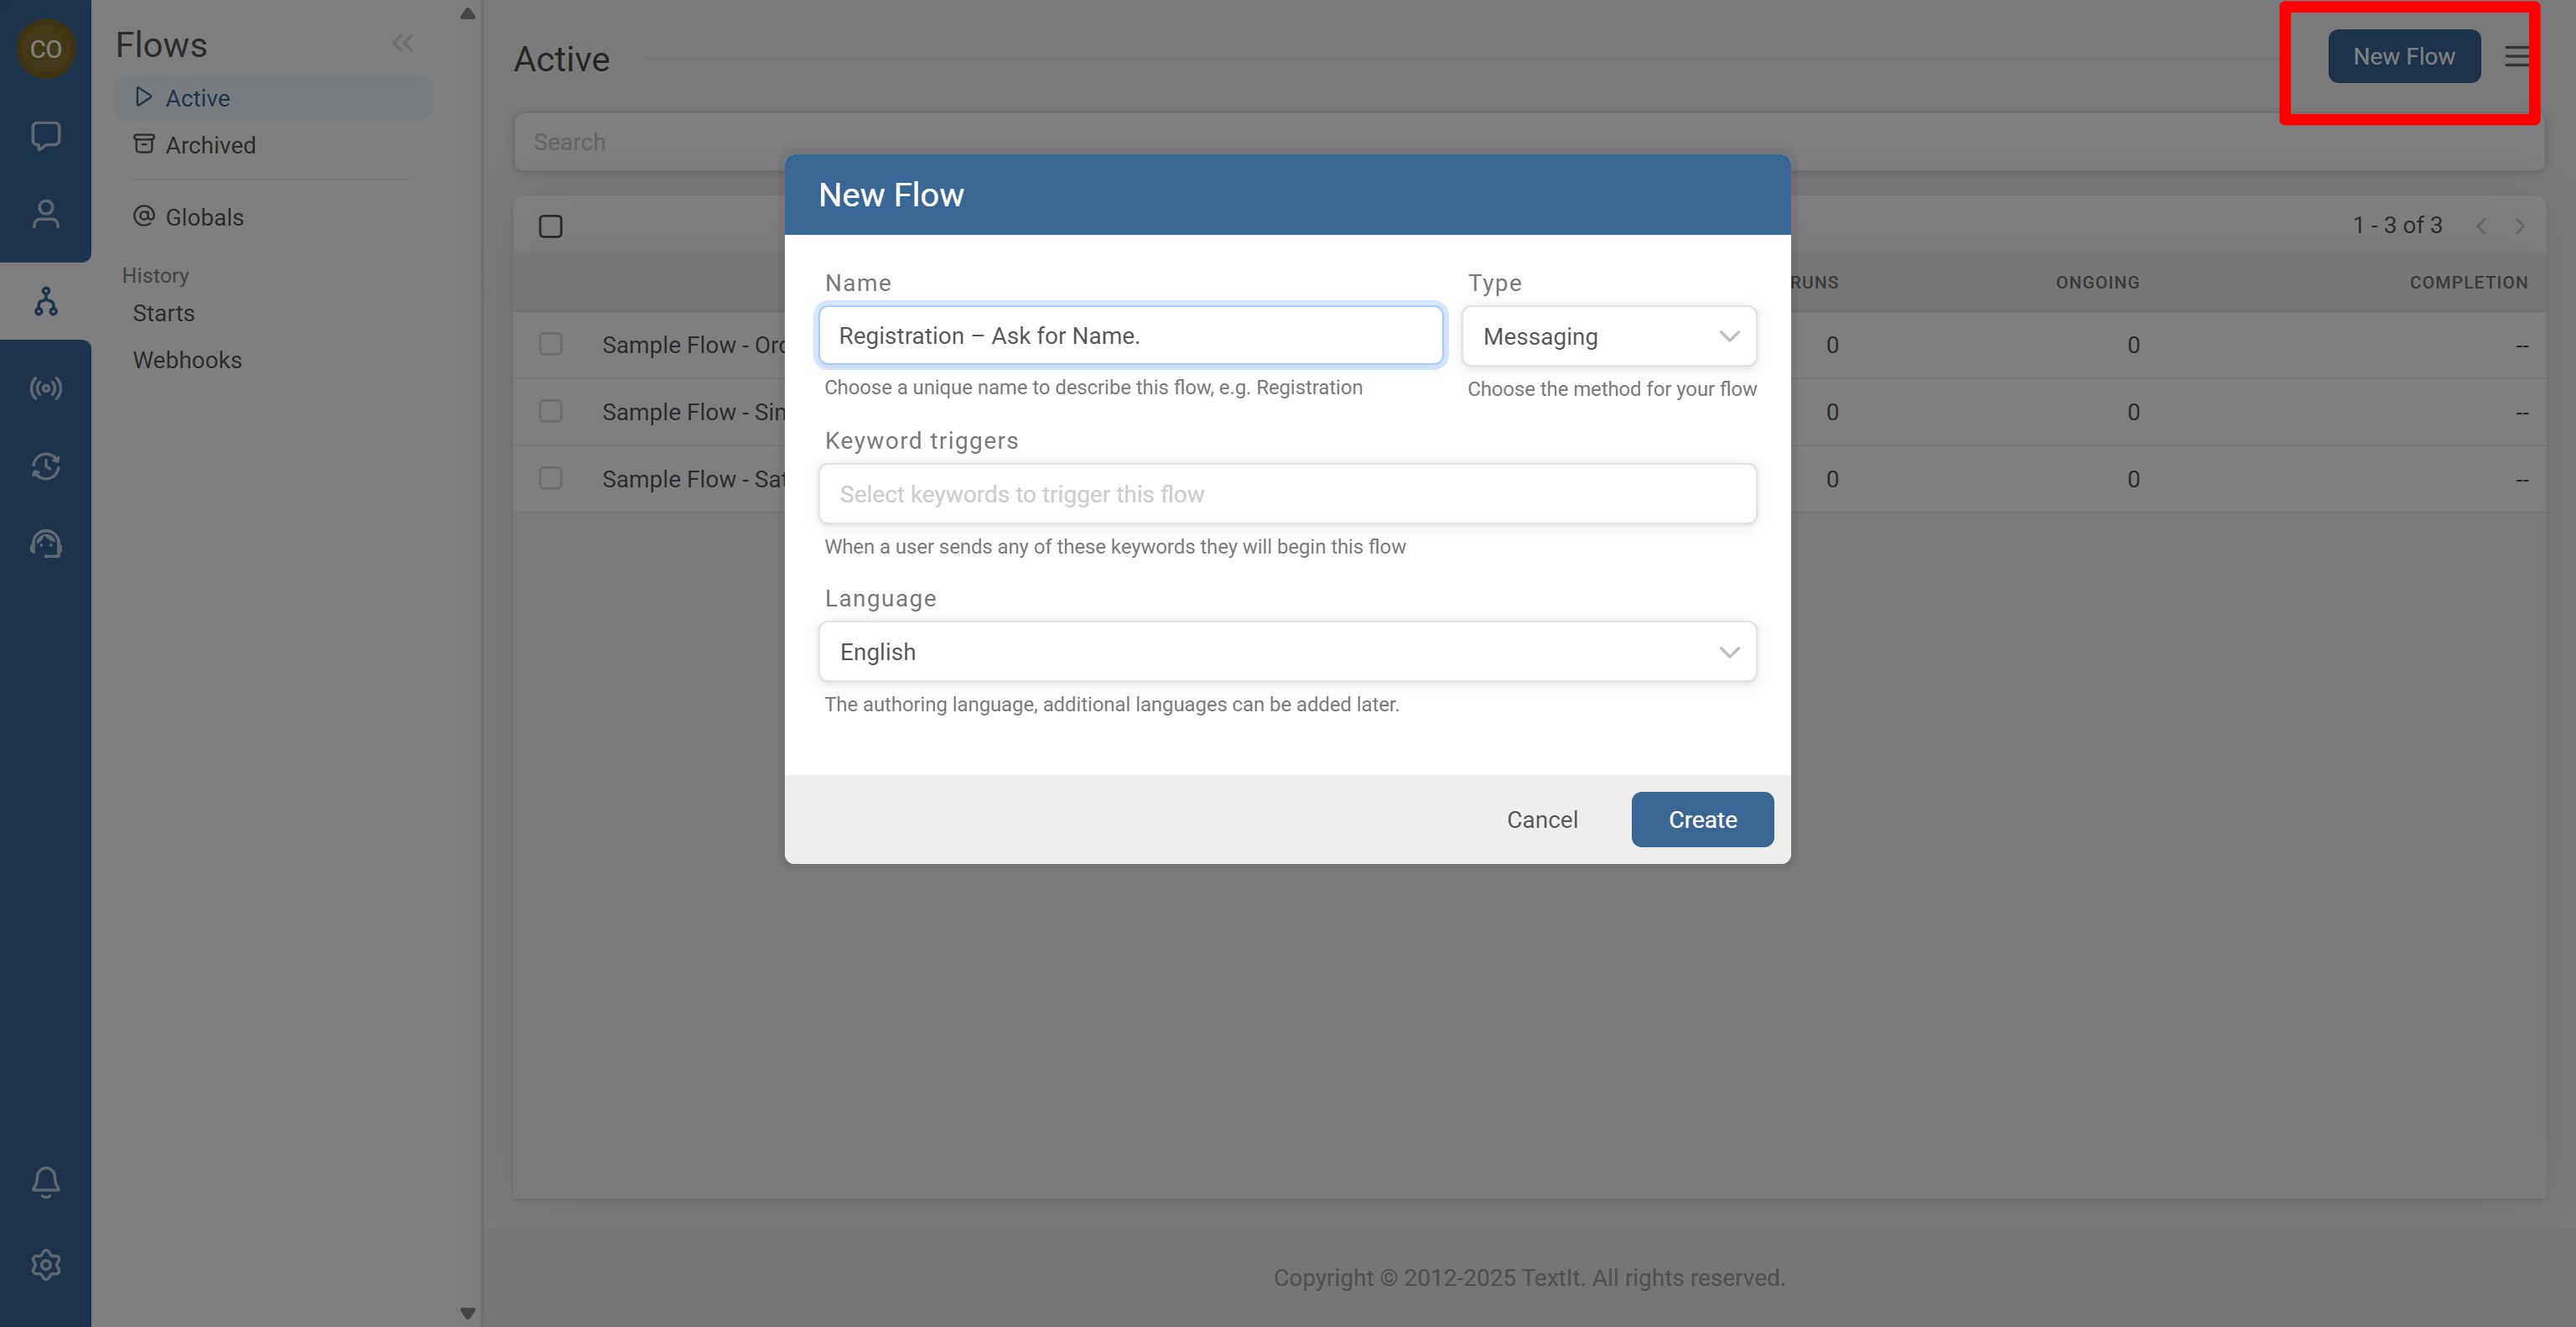Open the Tickets headset icon

[45, 544]
